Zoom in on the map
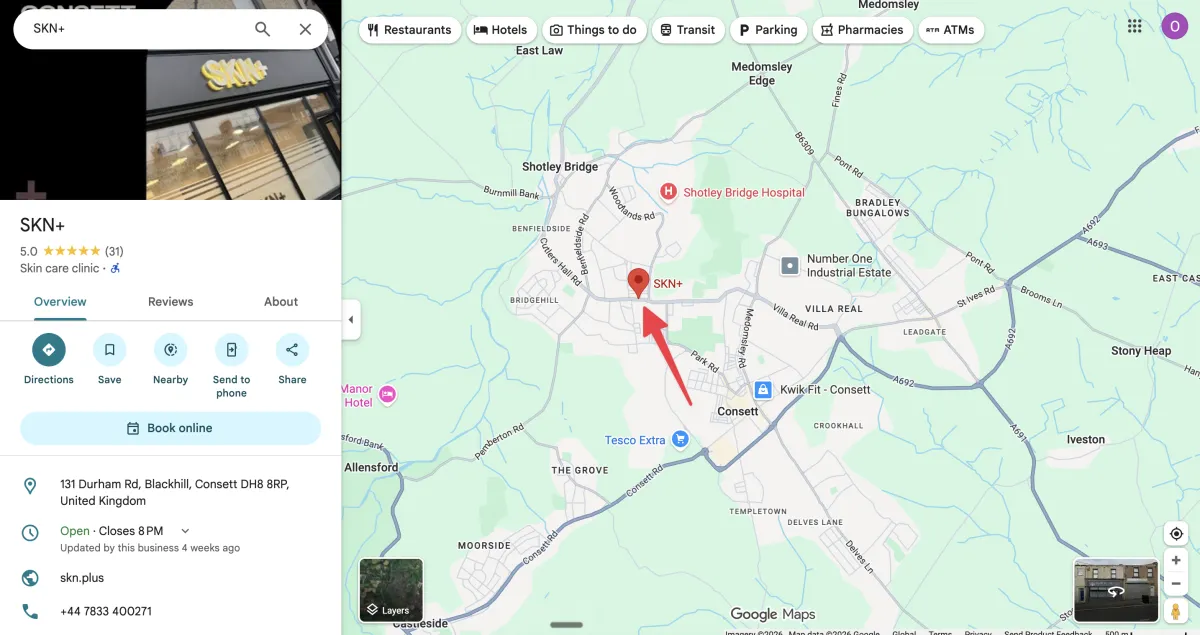The width and height of the screenshot is (1200, 635). [x=1176, y=560]
